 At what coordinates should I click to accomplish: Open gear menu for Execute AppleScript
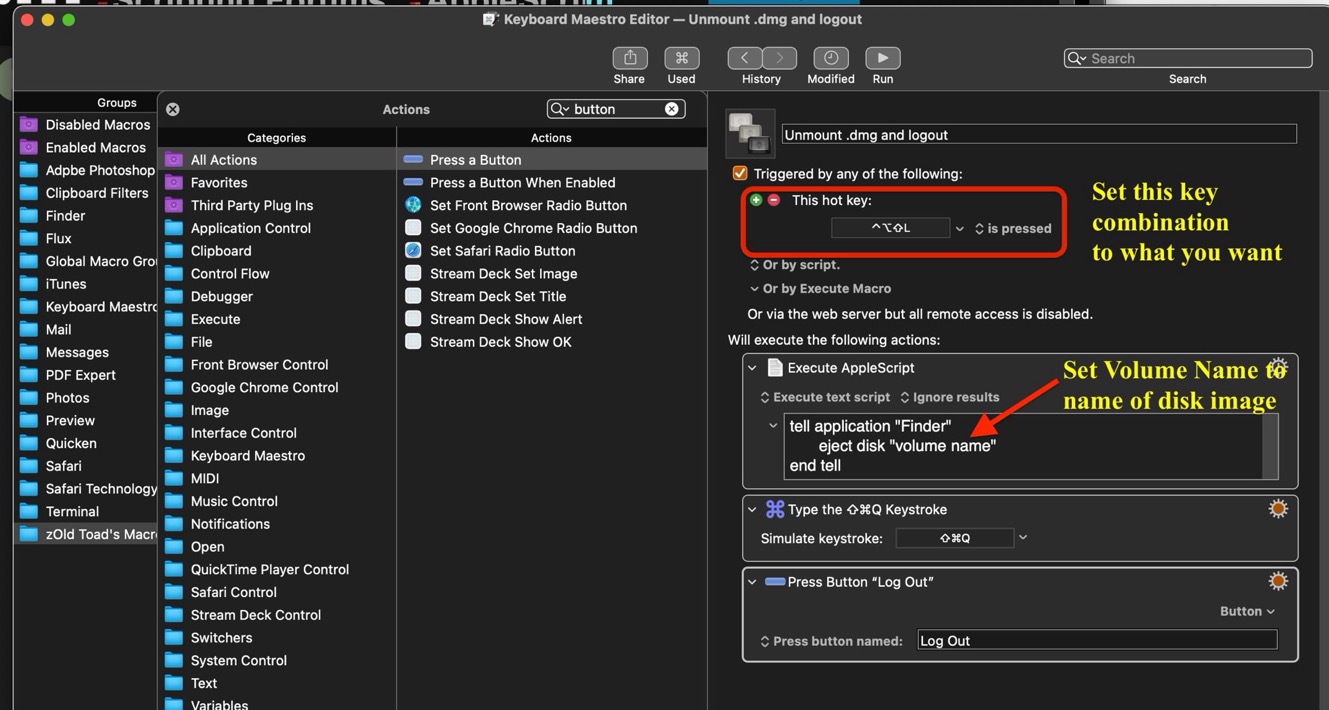pyautogui.click(x=1278, y=368)
